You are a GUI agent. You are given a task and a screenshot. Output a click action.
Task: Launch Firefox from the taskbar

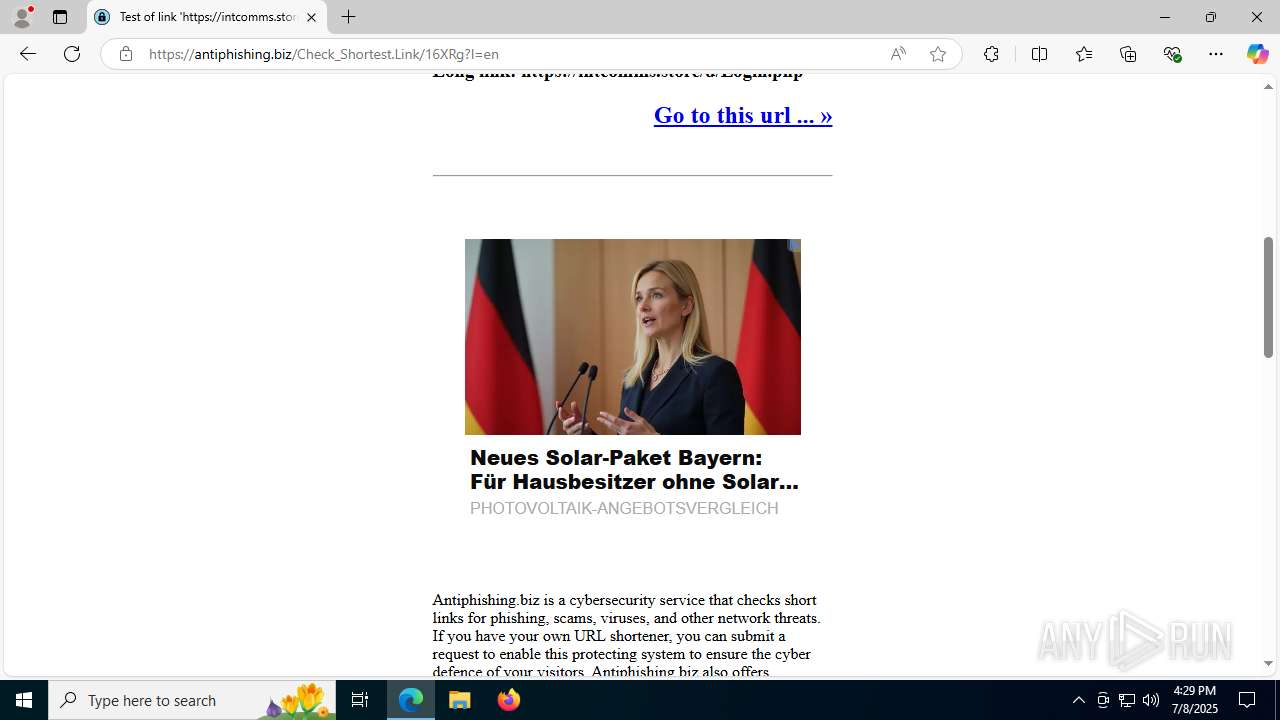[508, 700]
